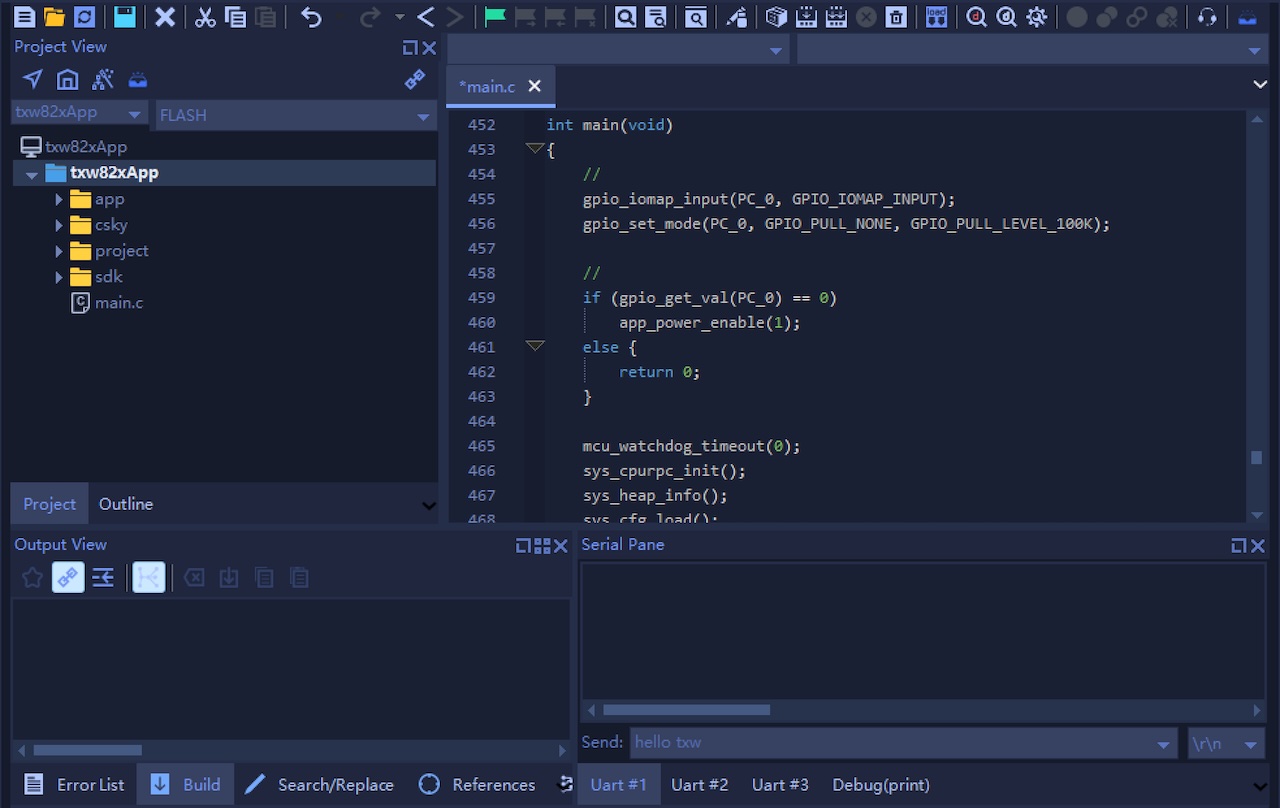Click the headset support icon
This screenshot has height=808, width=1280.
click(1207, 17)
